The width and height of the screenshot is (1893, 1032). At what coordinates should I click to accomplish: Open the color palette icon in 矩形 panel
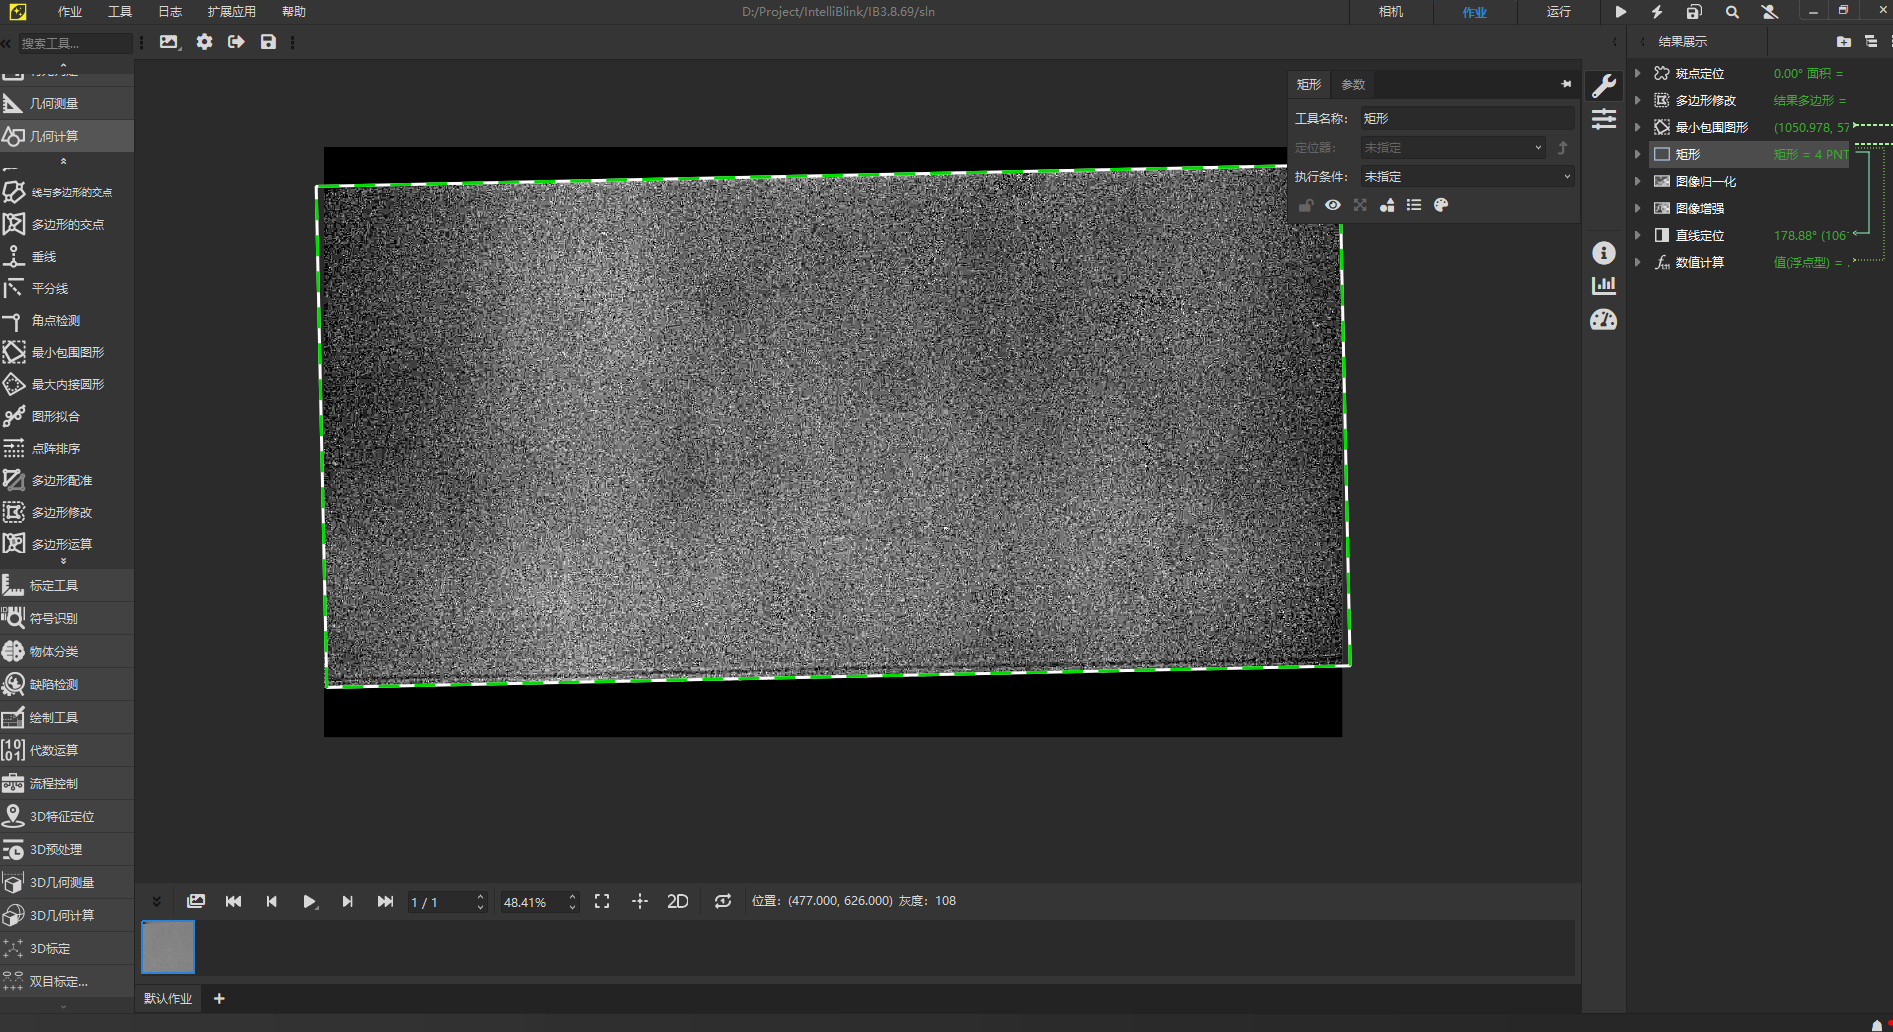[1441, 205]
